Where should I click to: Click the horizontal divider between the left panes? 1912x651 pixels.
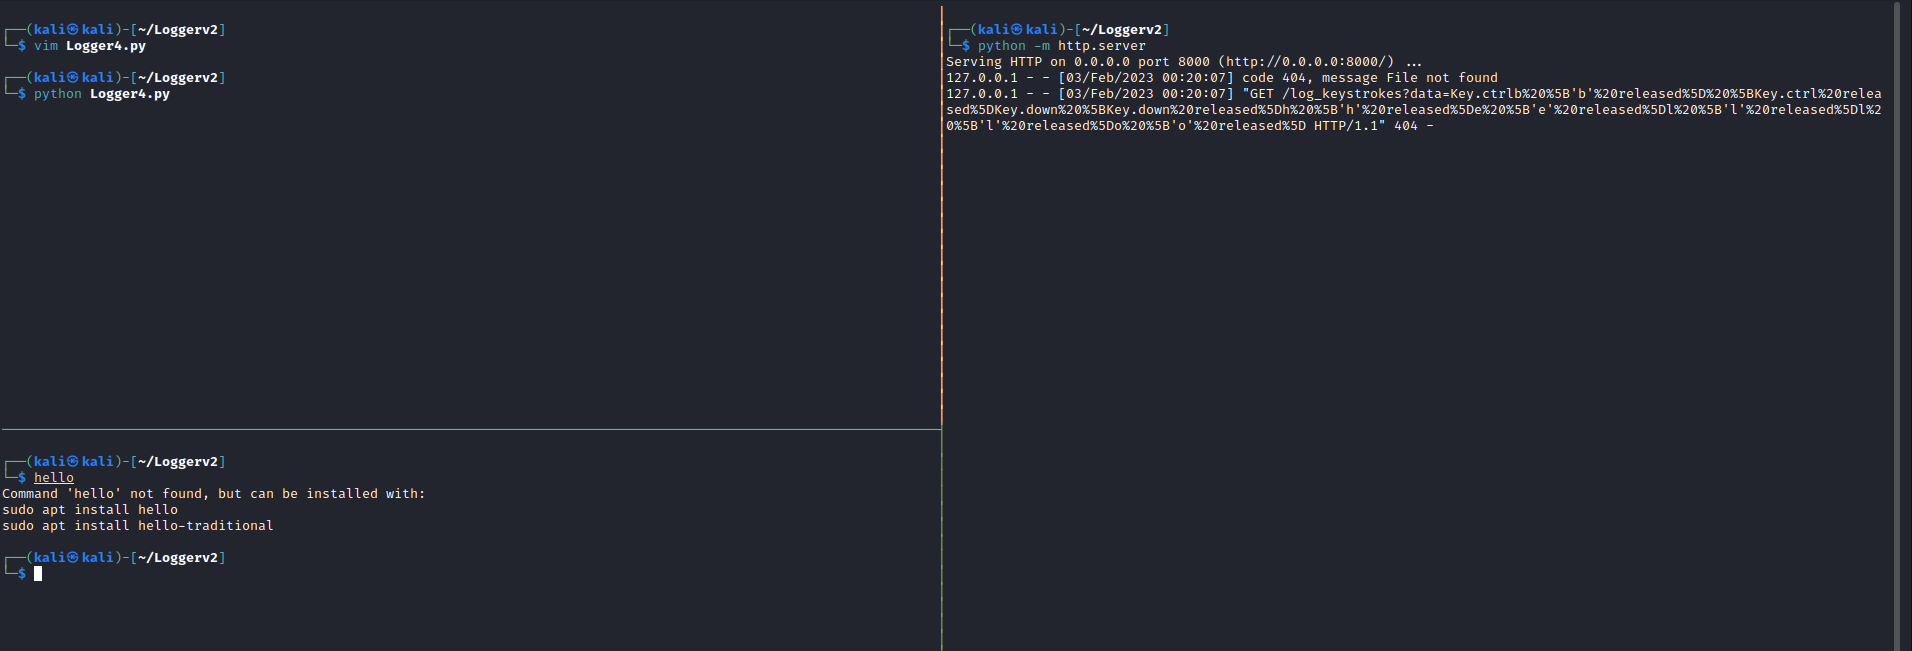point(470,430)
